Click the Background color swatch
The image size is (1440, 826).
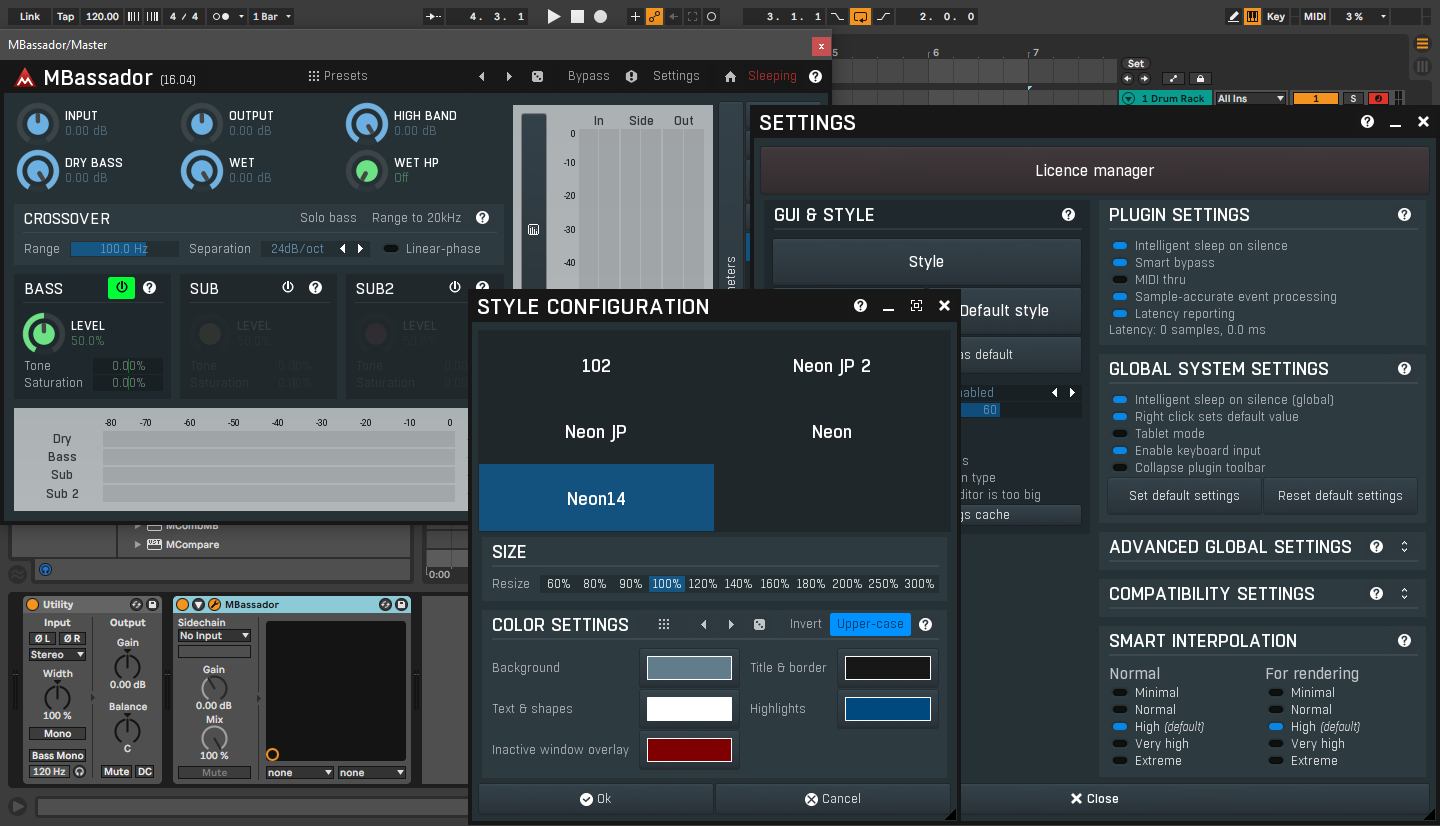689,668
